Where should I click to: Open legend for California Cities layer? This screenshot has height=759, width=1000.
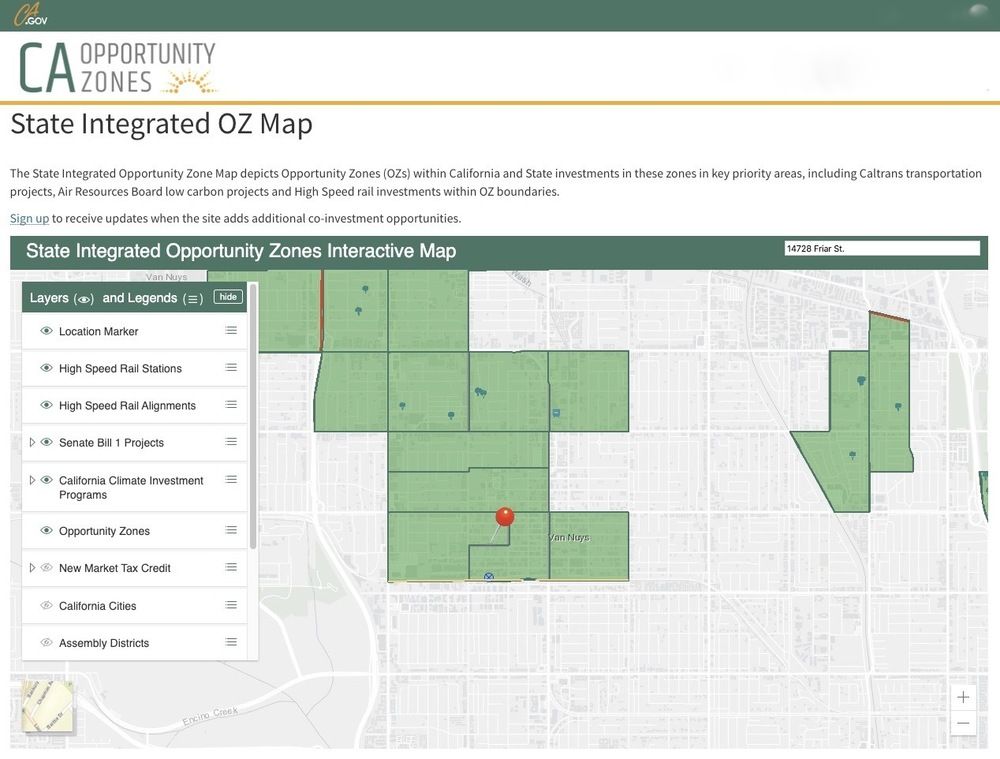tap(231, 605)
